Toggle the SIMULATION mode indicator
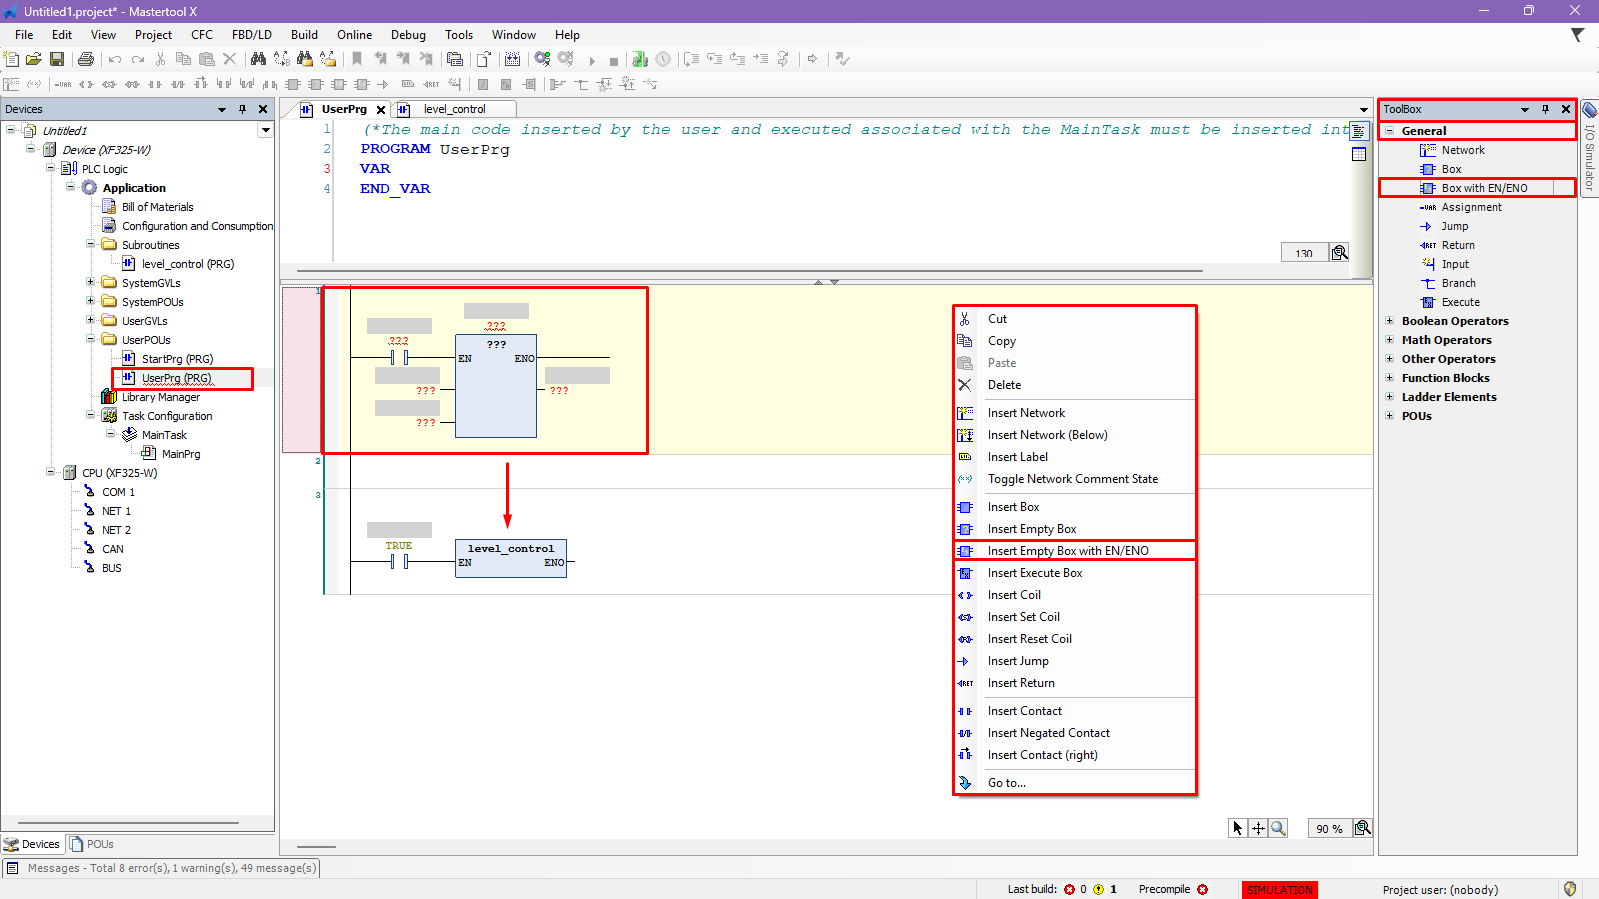The image size is (1599, 899). pyautogui.click(x=1279, y=890)
